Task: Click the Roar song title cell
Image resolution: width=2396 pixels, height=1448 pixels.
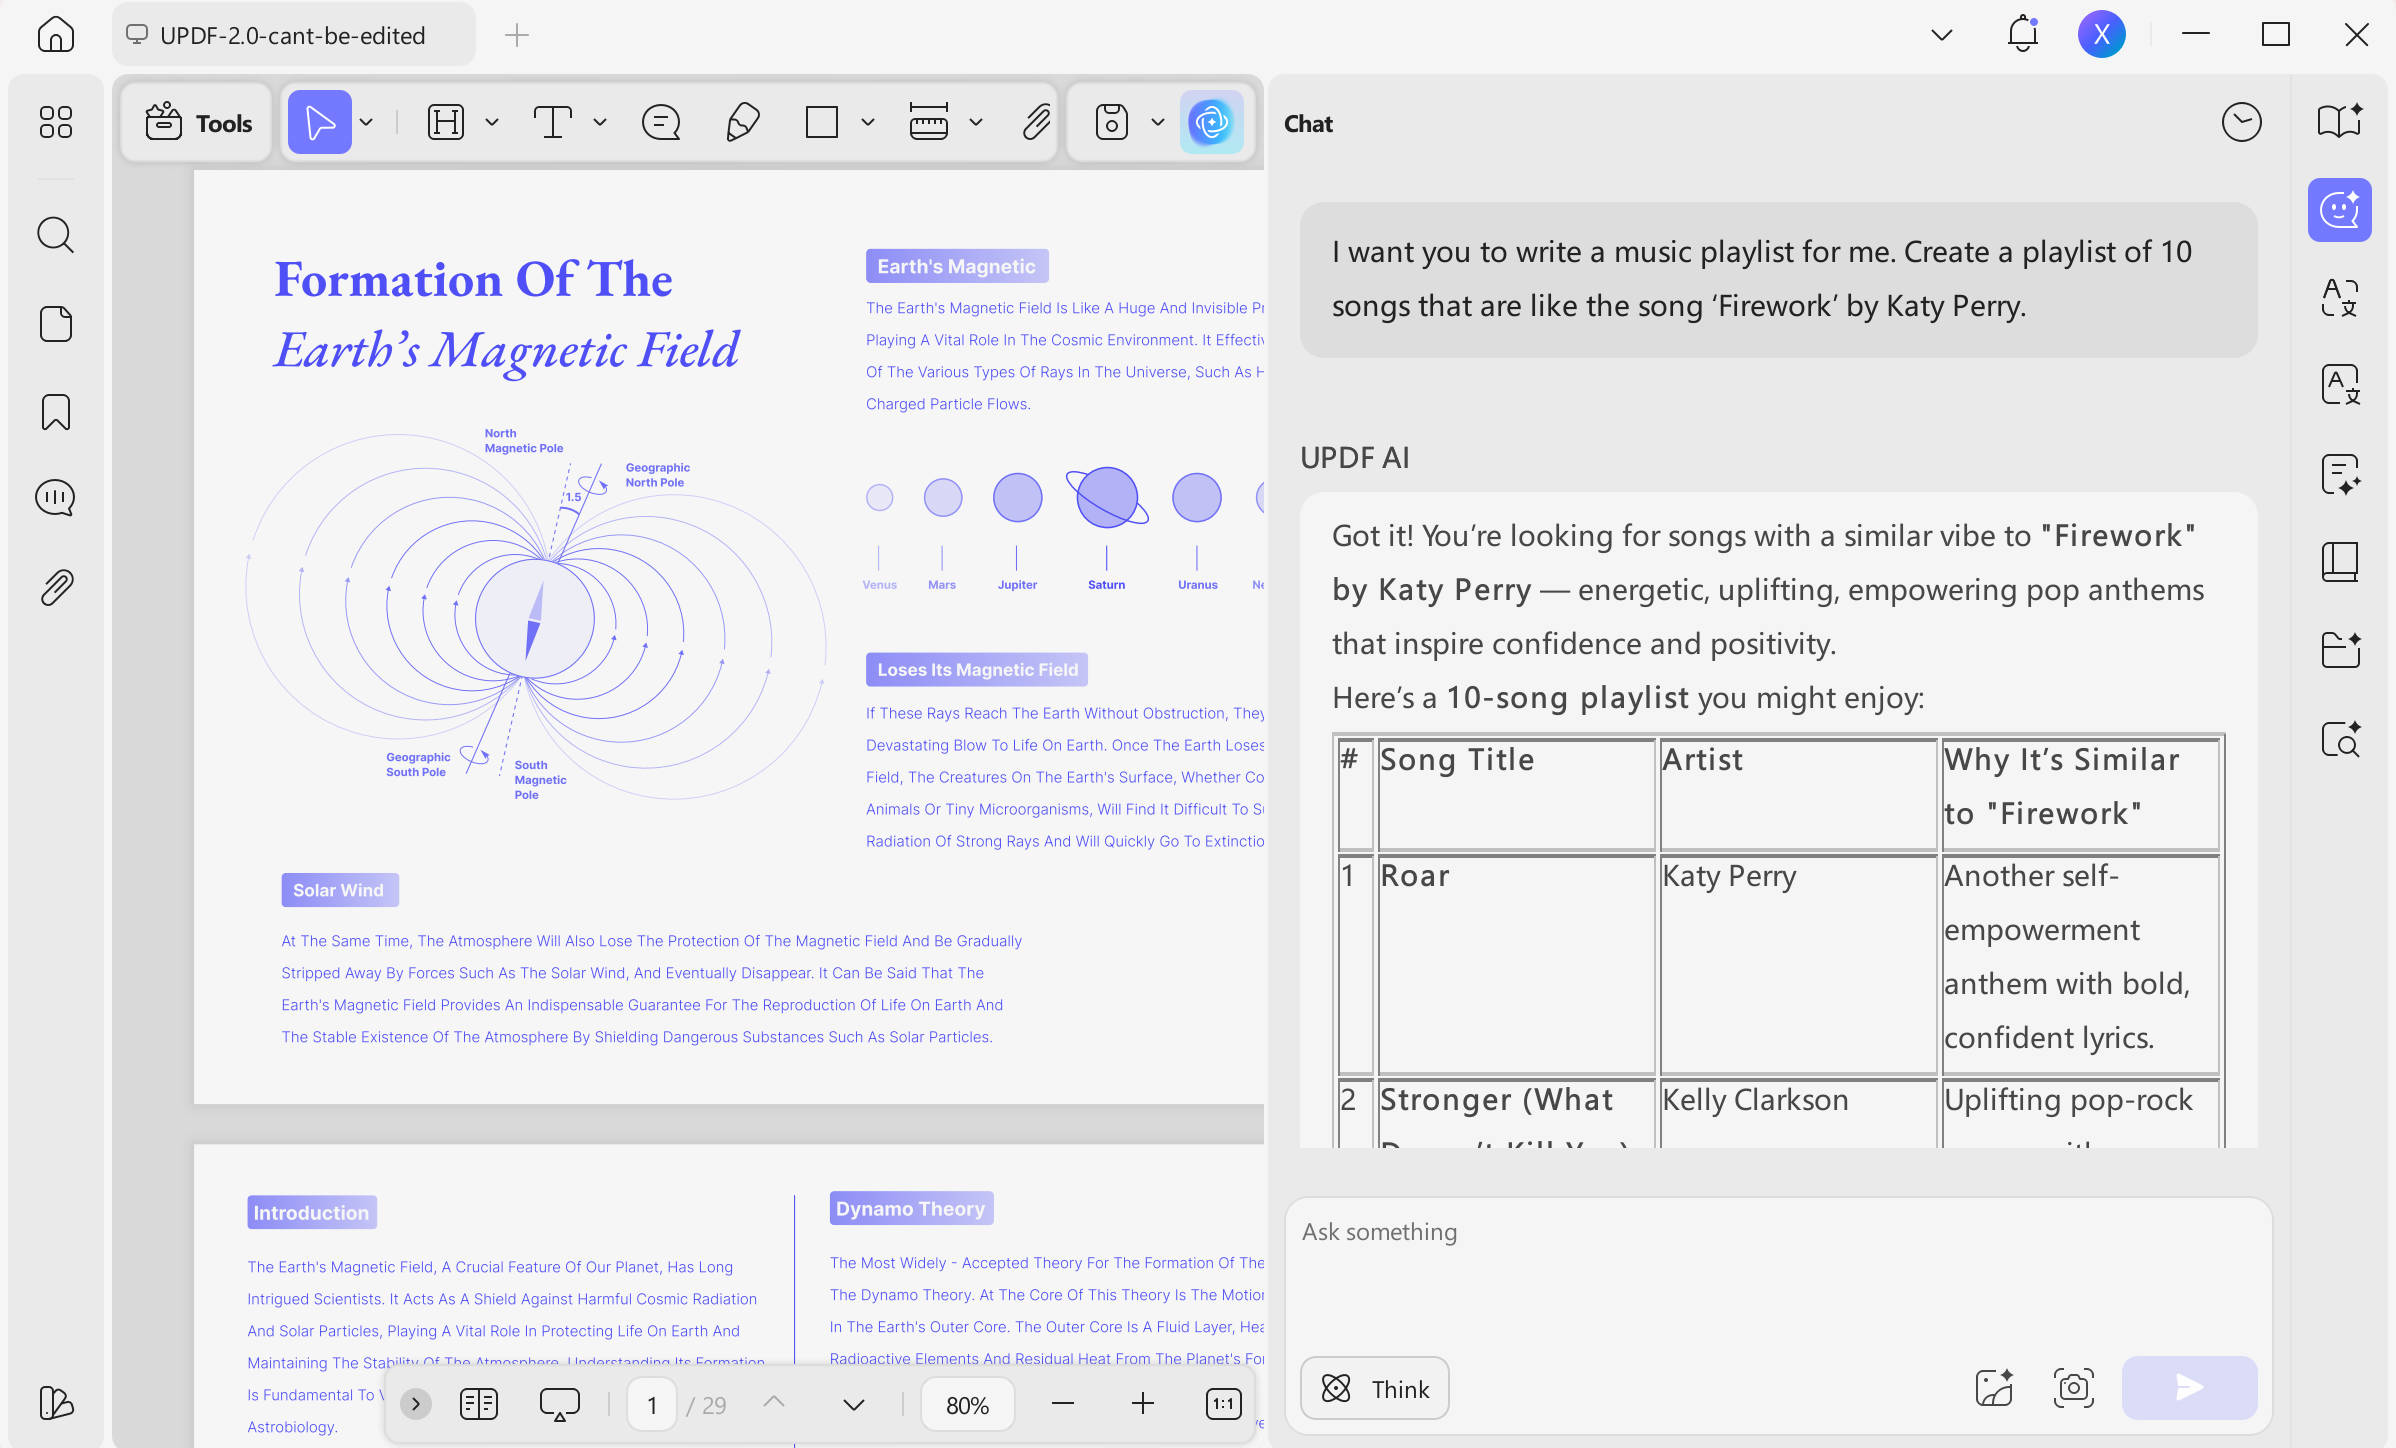Action: pyautogui.click(x=1516, y=964)
